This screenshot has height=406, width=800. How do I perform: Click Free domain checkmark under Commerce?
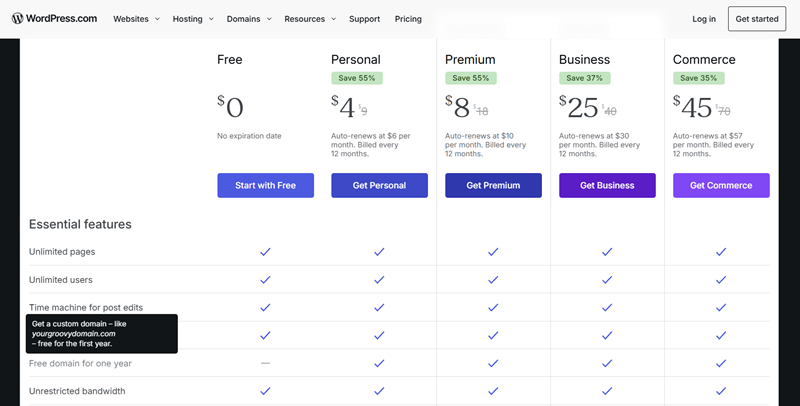coord(721,363)
